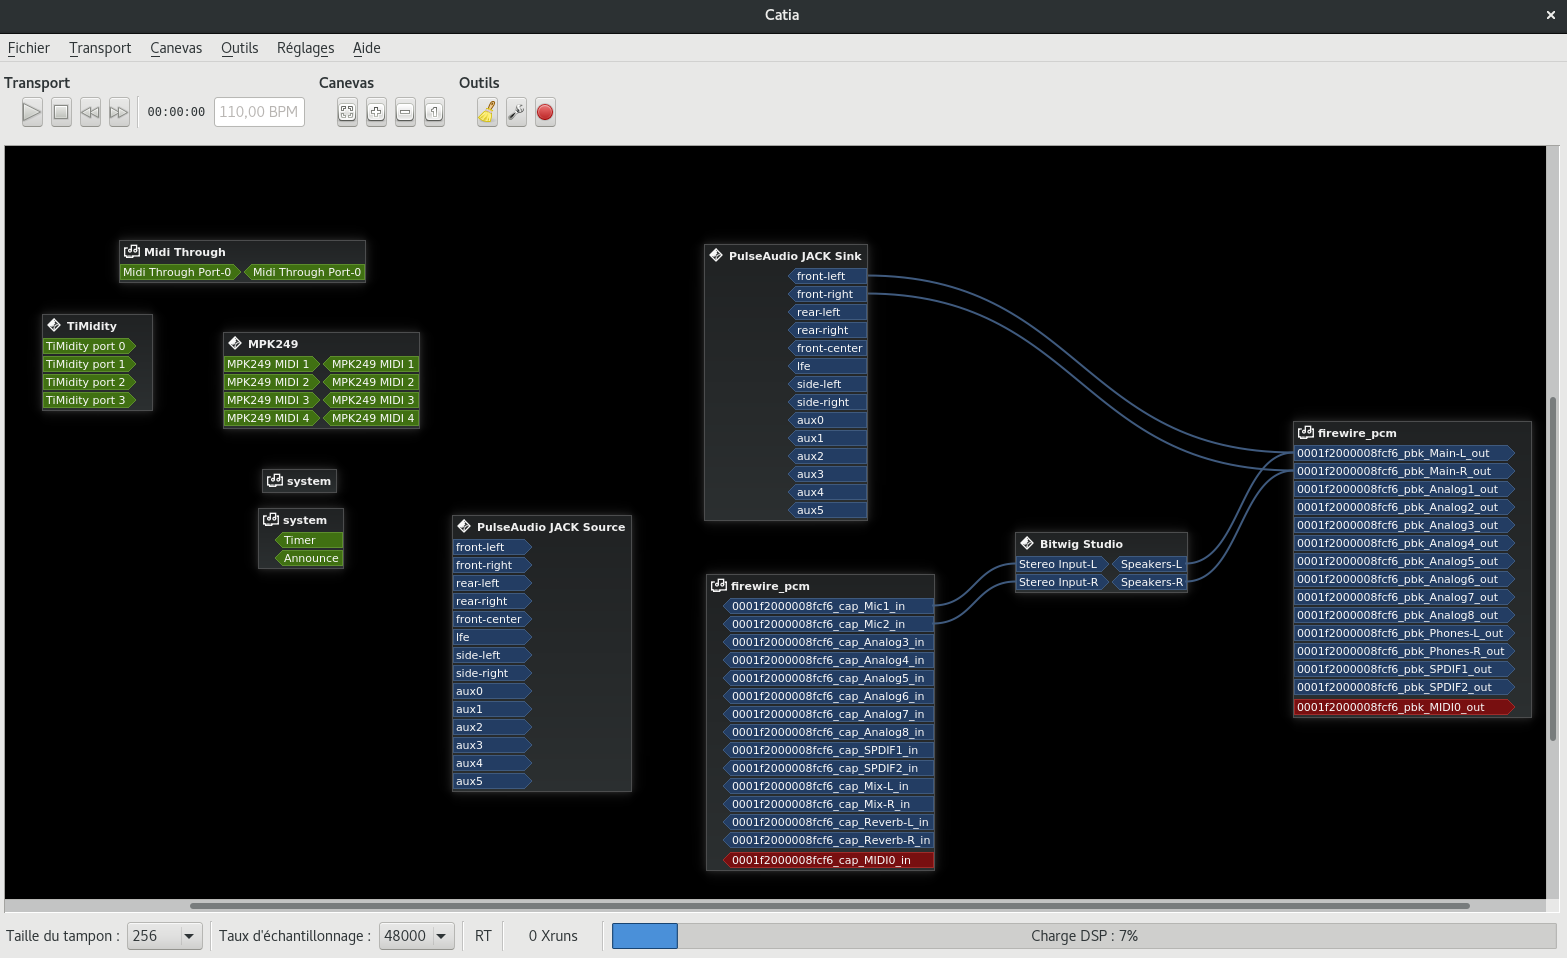Click the canvas horizontal scrollbar
This screenshot has width=1567, height=958.
829,906
